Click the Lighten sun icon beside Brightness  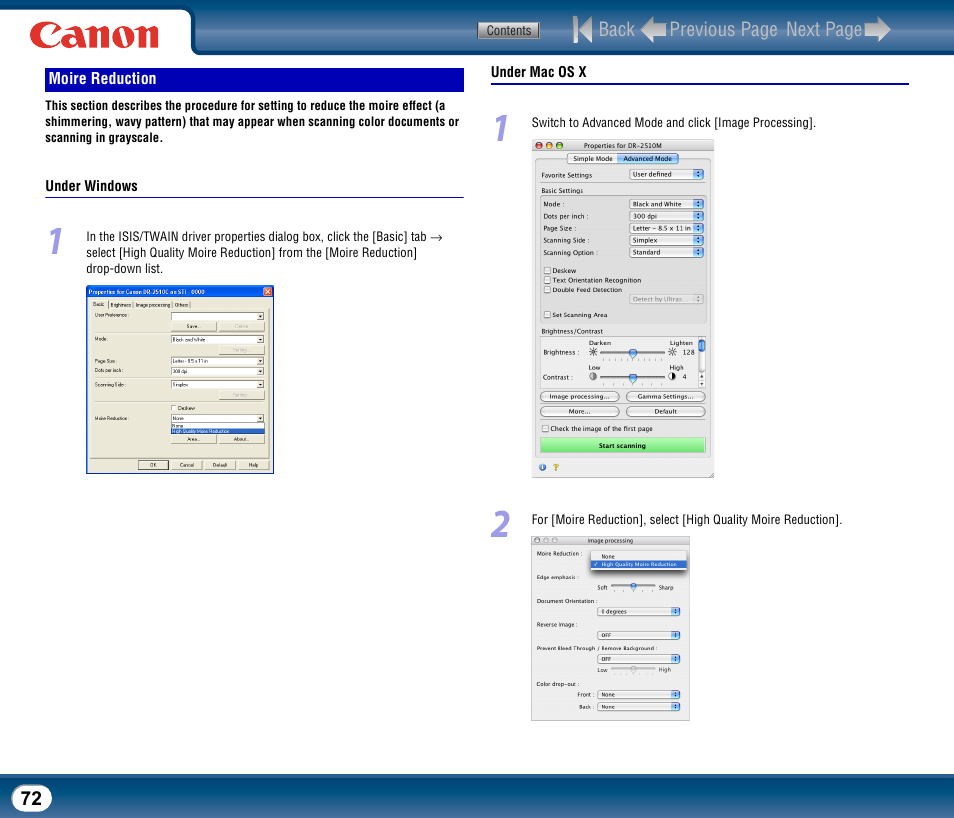pyautogui.click(x=672, y=352)
